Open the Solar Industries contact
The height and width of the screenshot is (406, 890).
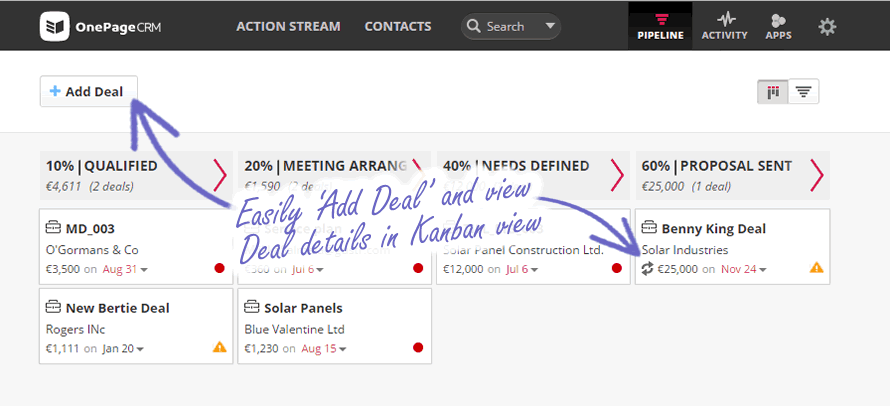pyautogui.click(x=685, y=250)
